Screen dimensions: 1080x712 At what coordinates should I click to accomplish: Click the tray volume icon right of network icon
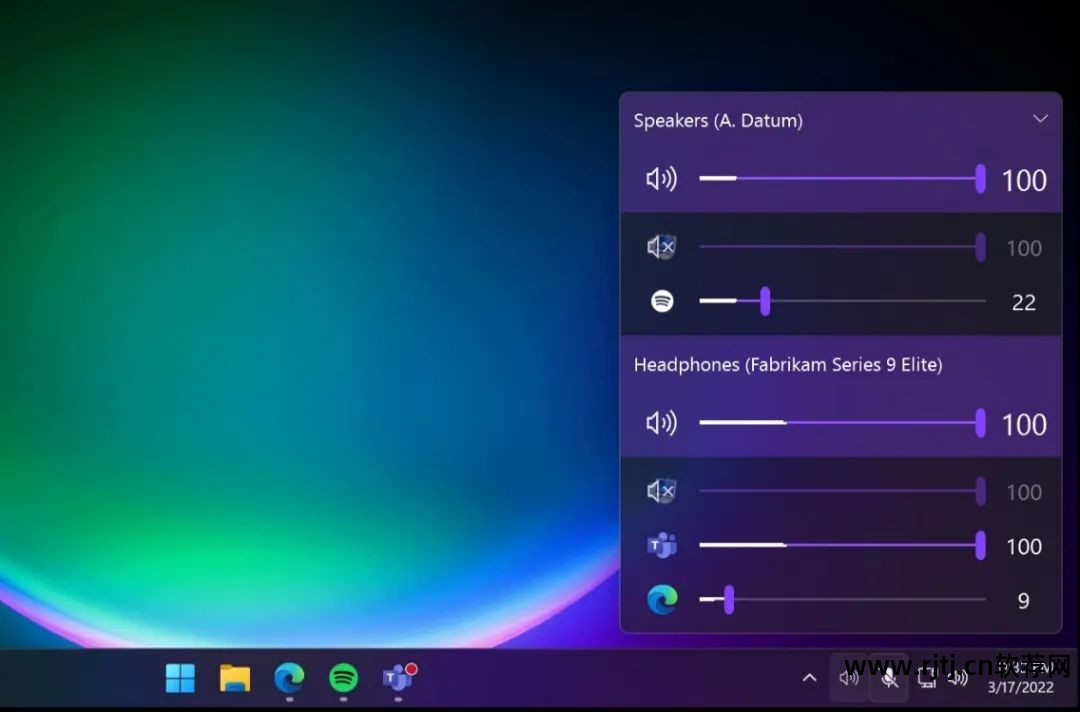958,678
